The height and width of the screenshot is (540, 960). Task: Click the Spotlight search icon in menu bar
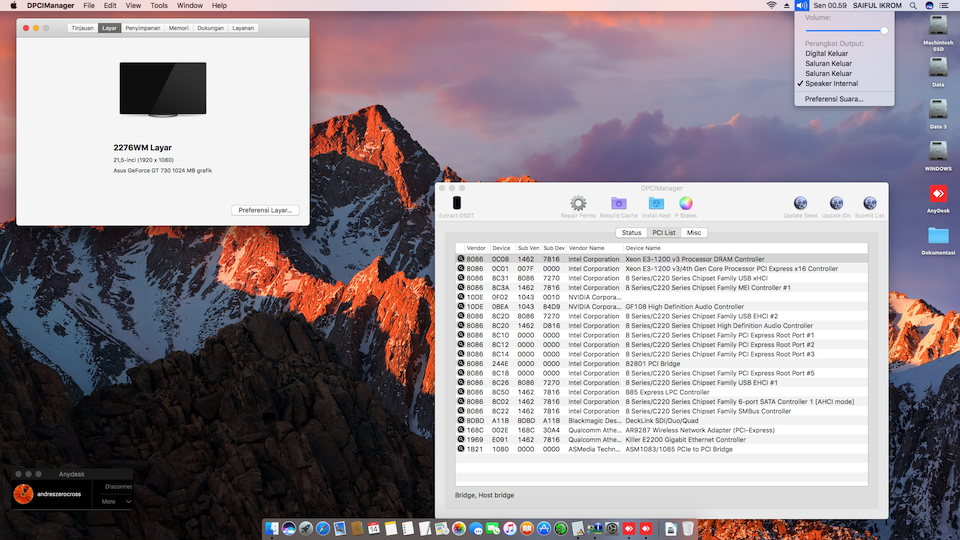pyautogui.click(x=913, y=6)
